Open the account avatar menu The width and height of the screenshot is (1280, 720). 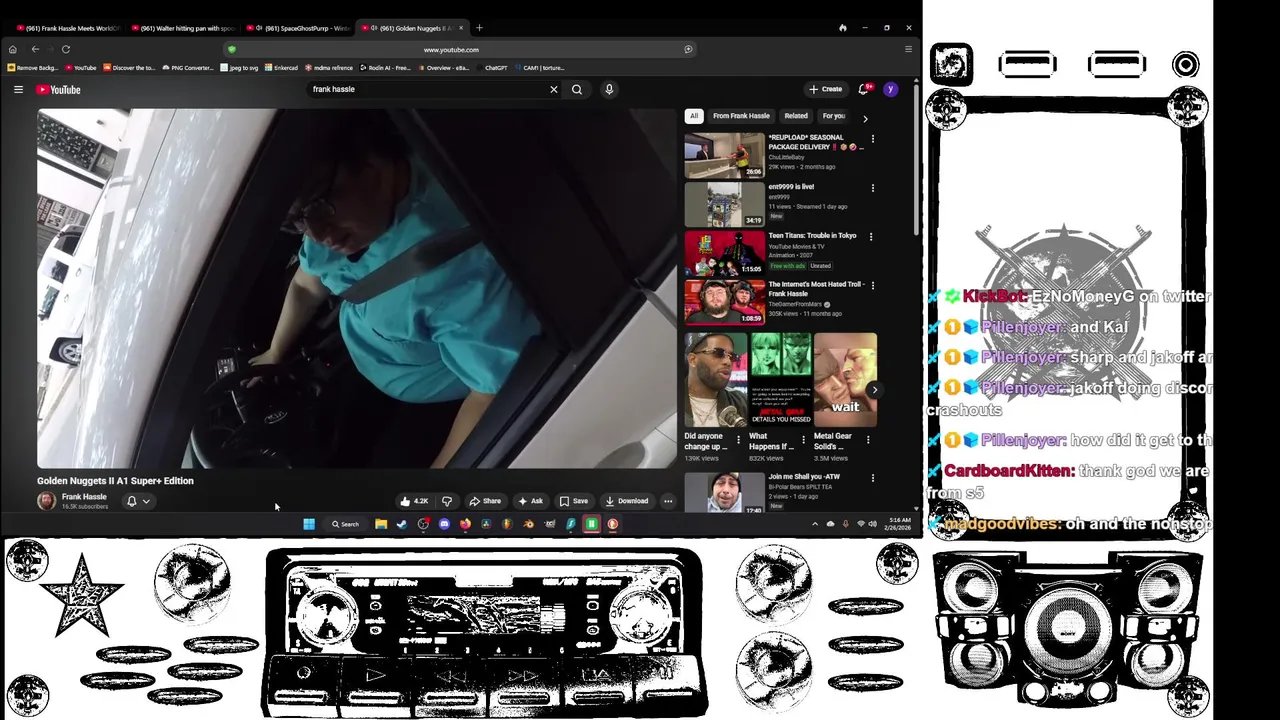pos(890,89)
